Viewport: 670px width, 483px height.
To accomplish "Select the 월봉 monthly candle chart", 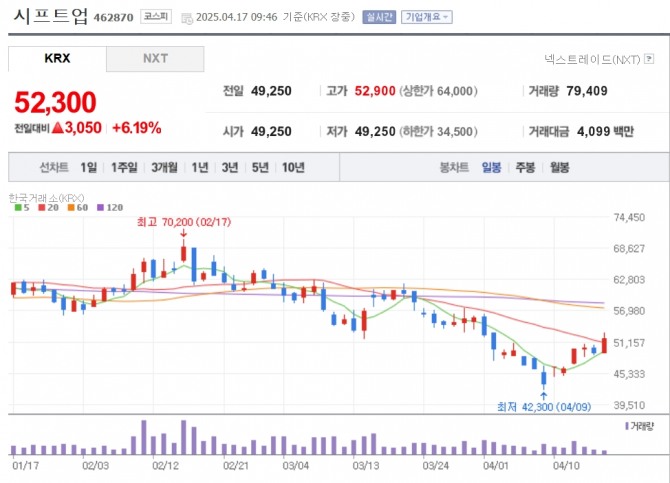I will click(559, 168).
